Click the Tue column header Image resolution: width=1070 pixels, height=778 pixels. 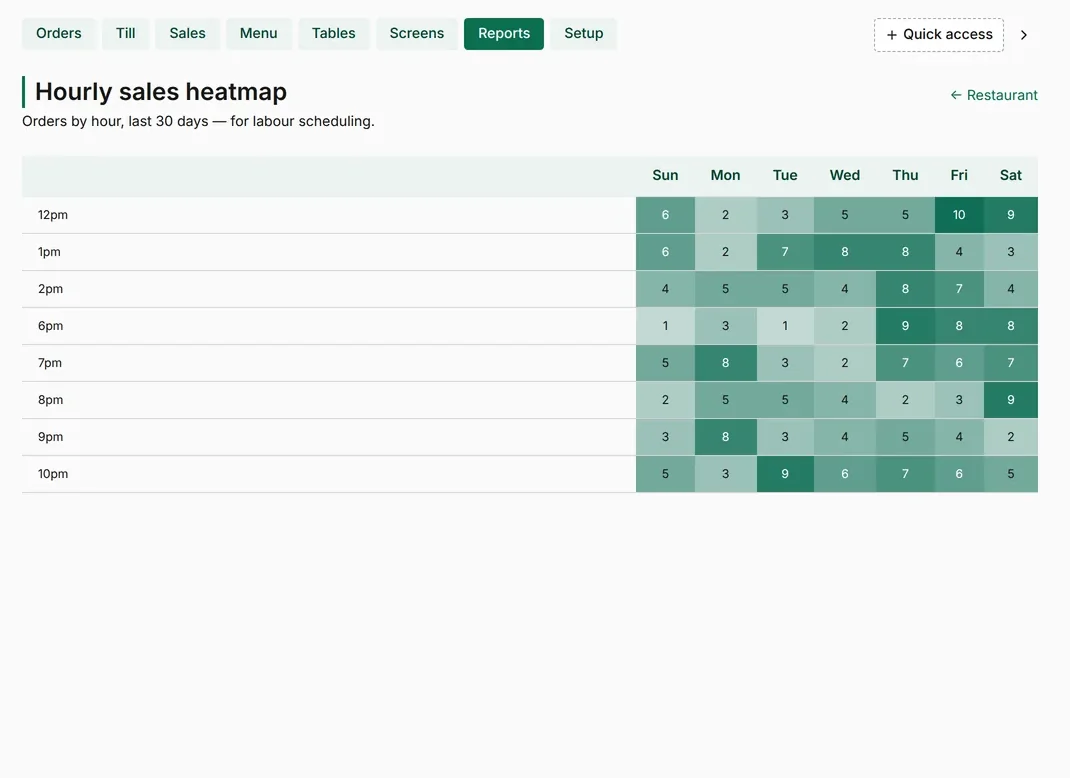click(x=785, y=175)
